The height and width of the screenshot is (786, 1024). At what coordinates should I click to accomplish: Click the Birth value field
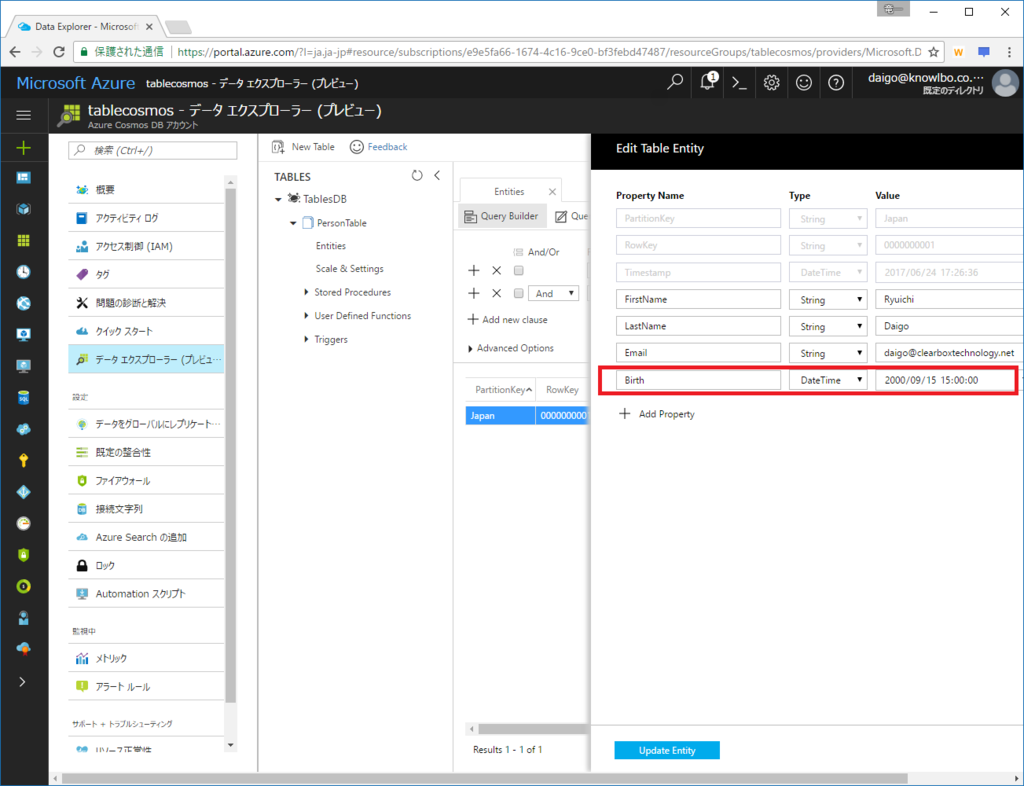(x=945, y=380)
